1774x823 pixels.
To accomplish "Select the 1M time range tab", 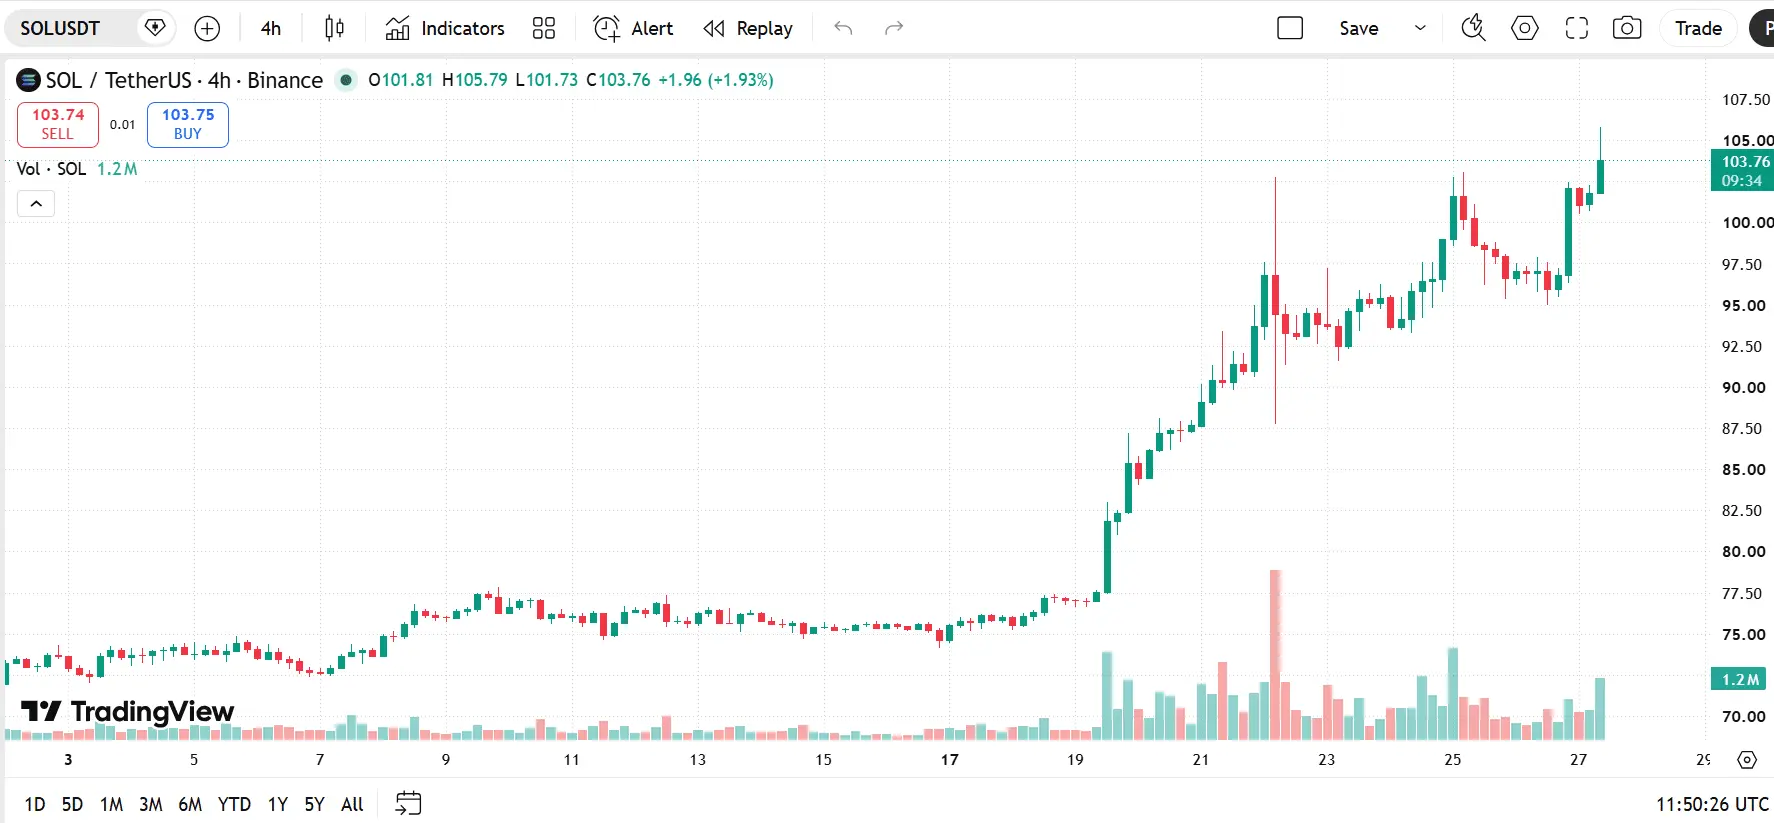I will (x=111, y=804).
